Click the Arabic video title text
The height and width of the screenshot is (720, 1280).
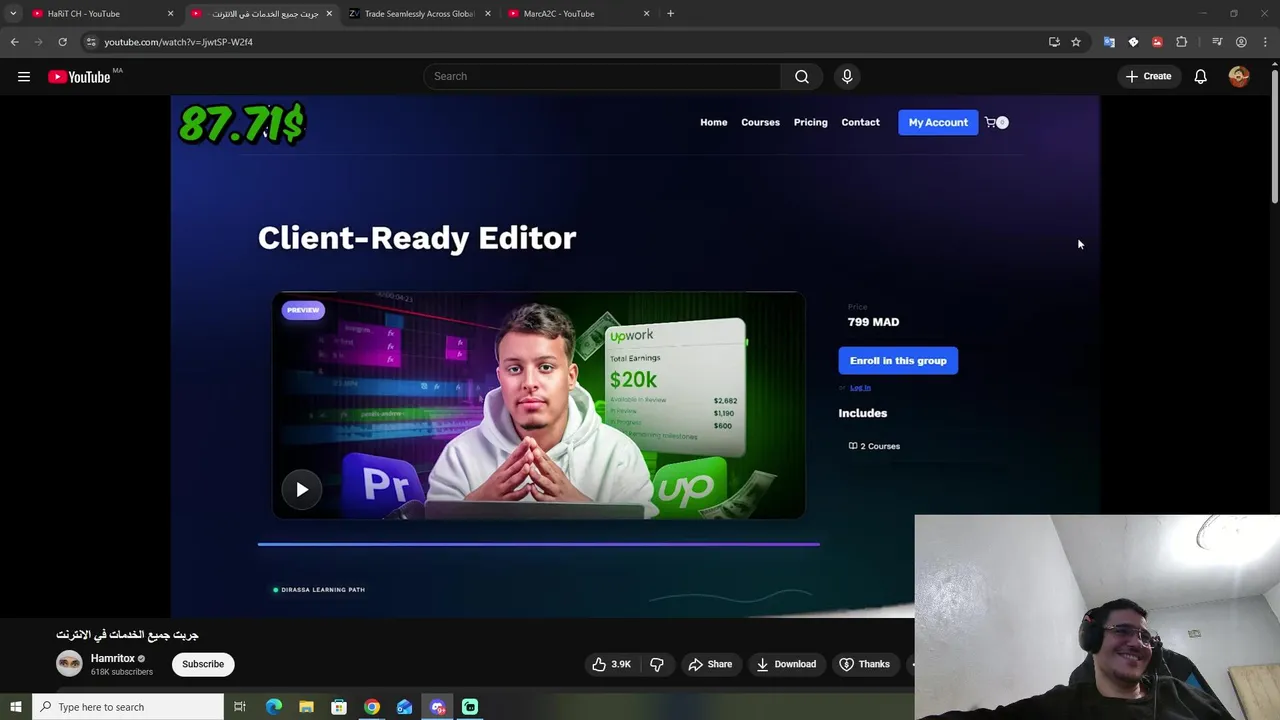(x=127, y=635)
